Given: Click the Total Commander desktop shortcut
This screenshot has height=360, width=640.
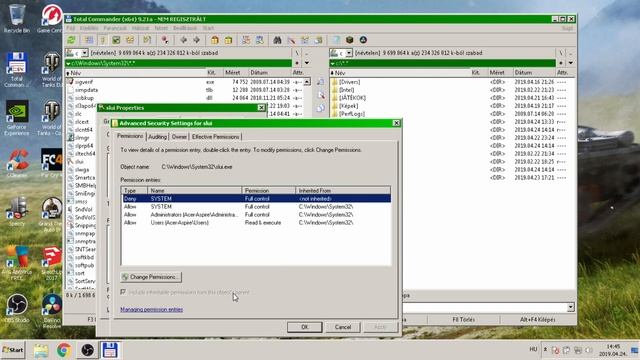Looking at the screenshot, I should 17,69.
